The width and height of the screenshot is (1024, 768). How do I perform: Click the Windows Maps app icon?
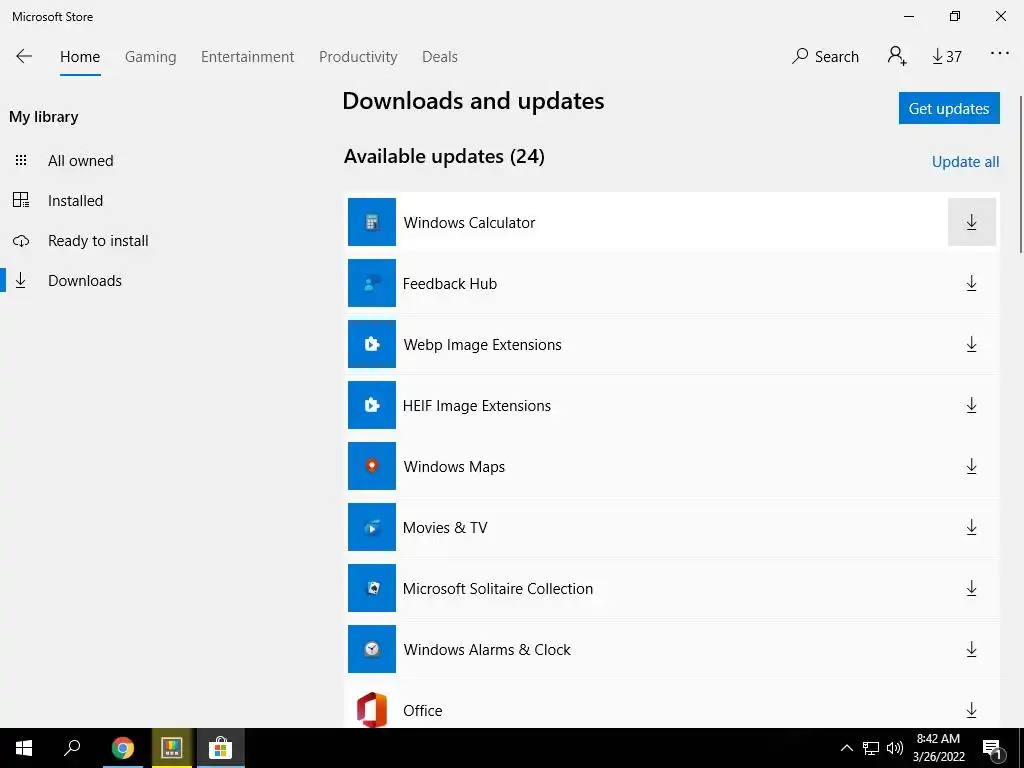(372, 466)
